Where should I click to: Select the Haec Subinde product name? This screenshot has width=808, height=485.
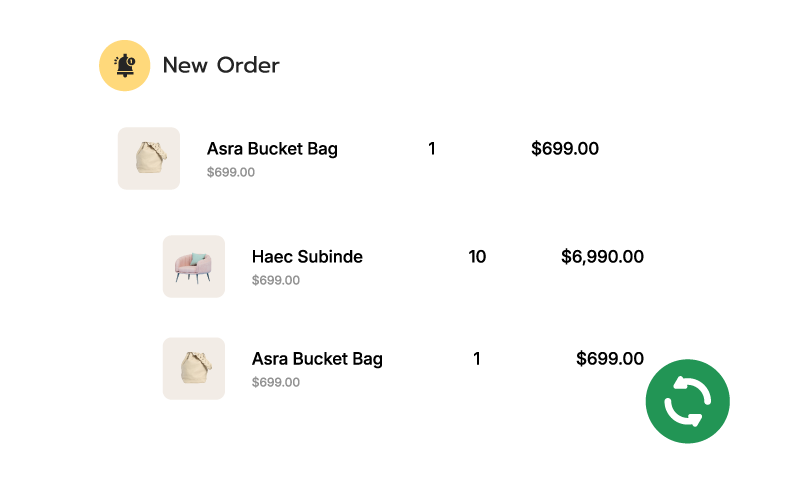point(307,257)
